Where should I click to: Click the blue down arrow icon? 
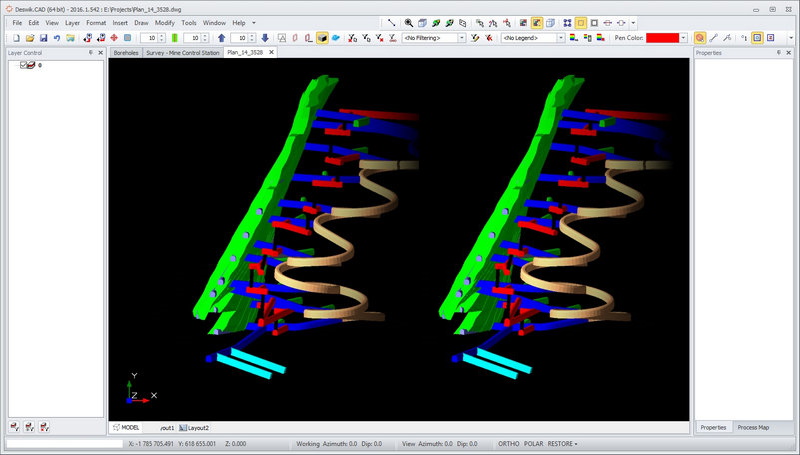pyautogui.click(x=265, y=38)
